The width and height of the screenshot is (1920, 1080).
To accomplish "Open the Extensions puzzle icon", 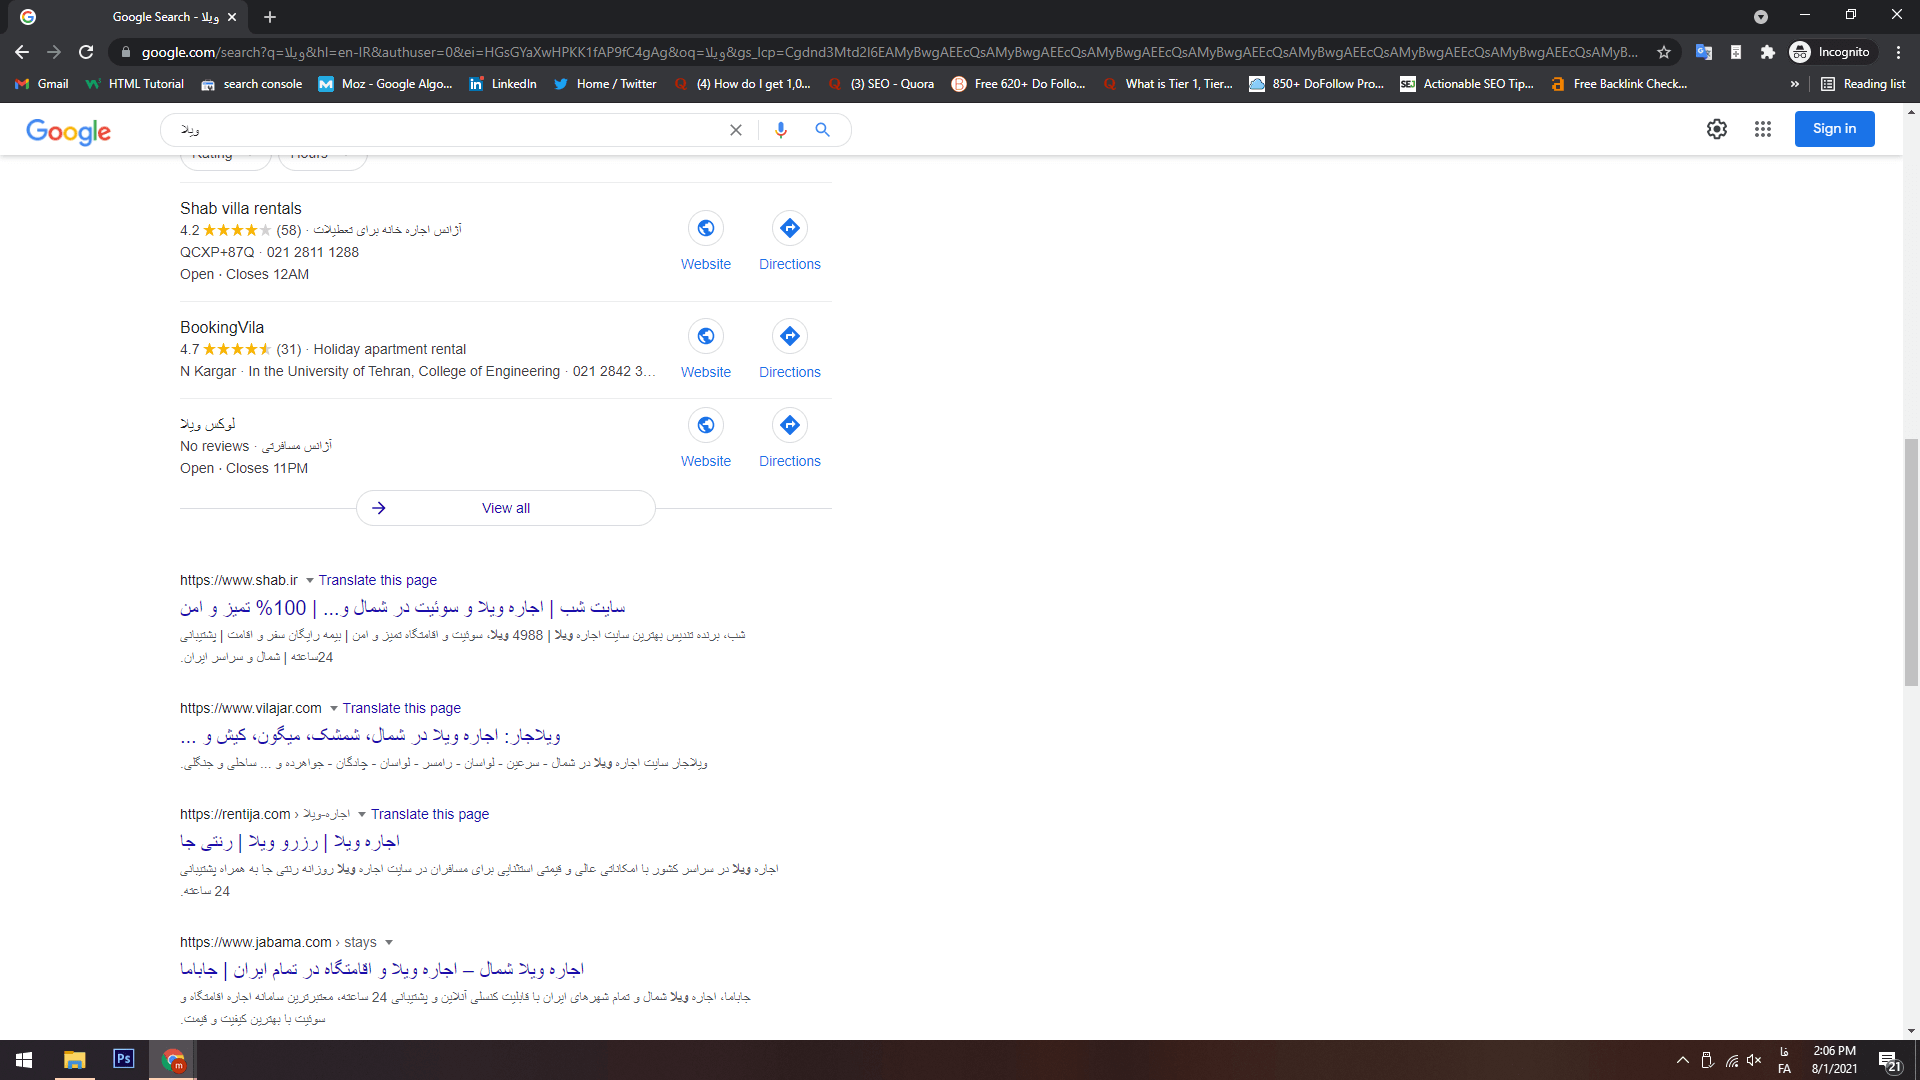I will point(1768,52).
